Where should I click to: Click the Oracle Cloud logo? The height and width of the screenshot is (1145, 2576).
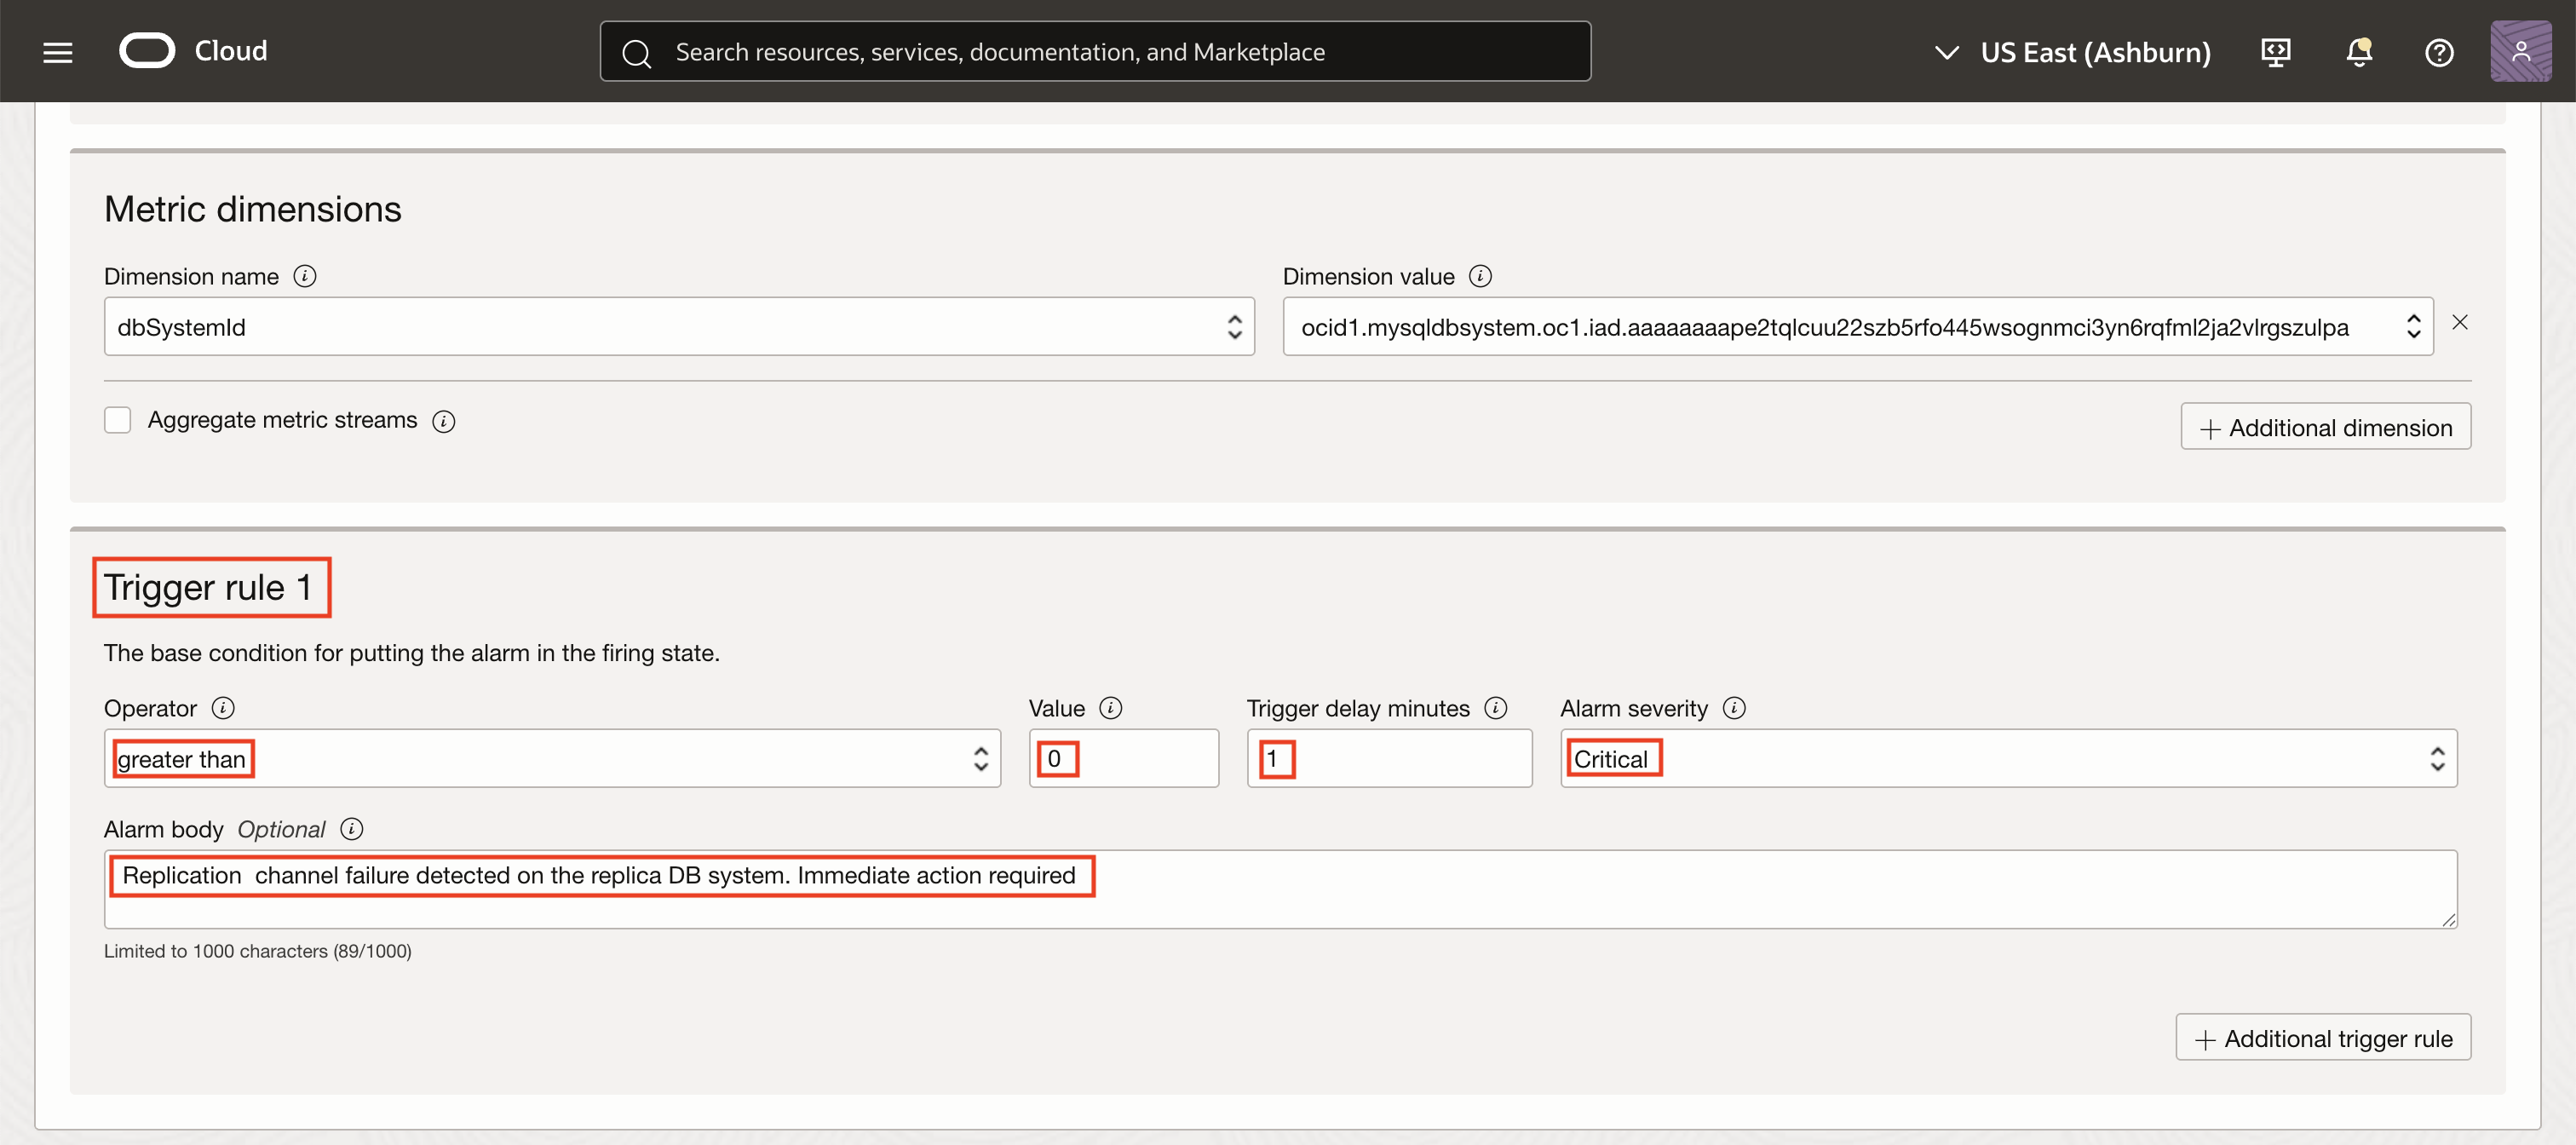[147, 50]
